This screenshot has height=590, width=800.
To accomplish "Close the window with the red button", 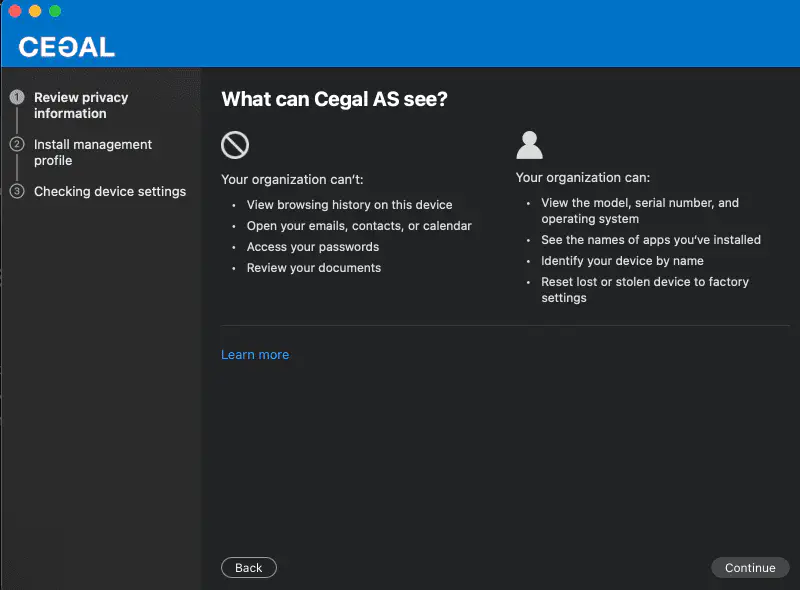I will tap(15, 11).
